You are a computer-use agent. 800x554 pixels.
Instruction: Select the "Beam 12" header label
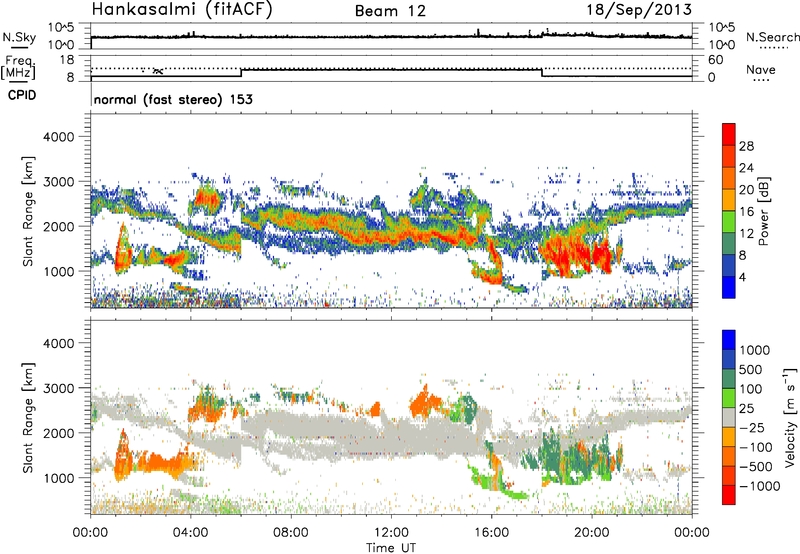[x=390, y=11]
